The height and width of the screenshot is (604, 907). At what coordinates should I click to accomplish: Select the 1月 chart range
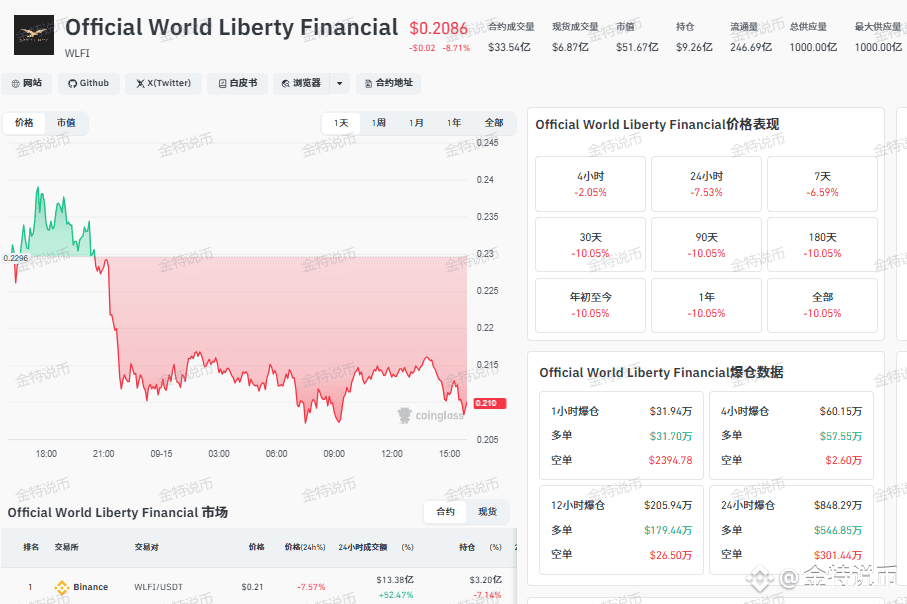(x=416, y=123)
